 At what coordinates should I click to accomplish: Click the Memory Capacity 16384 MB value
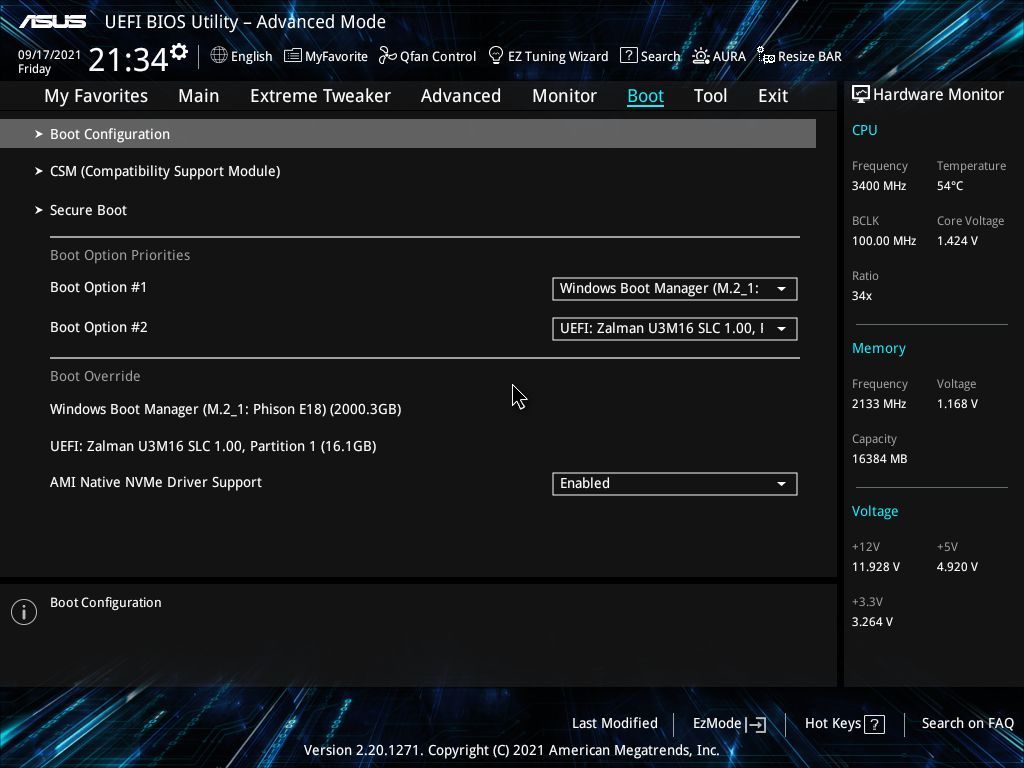tap(879, 459)
